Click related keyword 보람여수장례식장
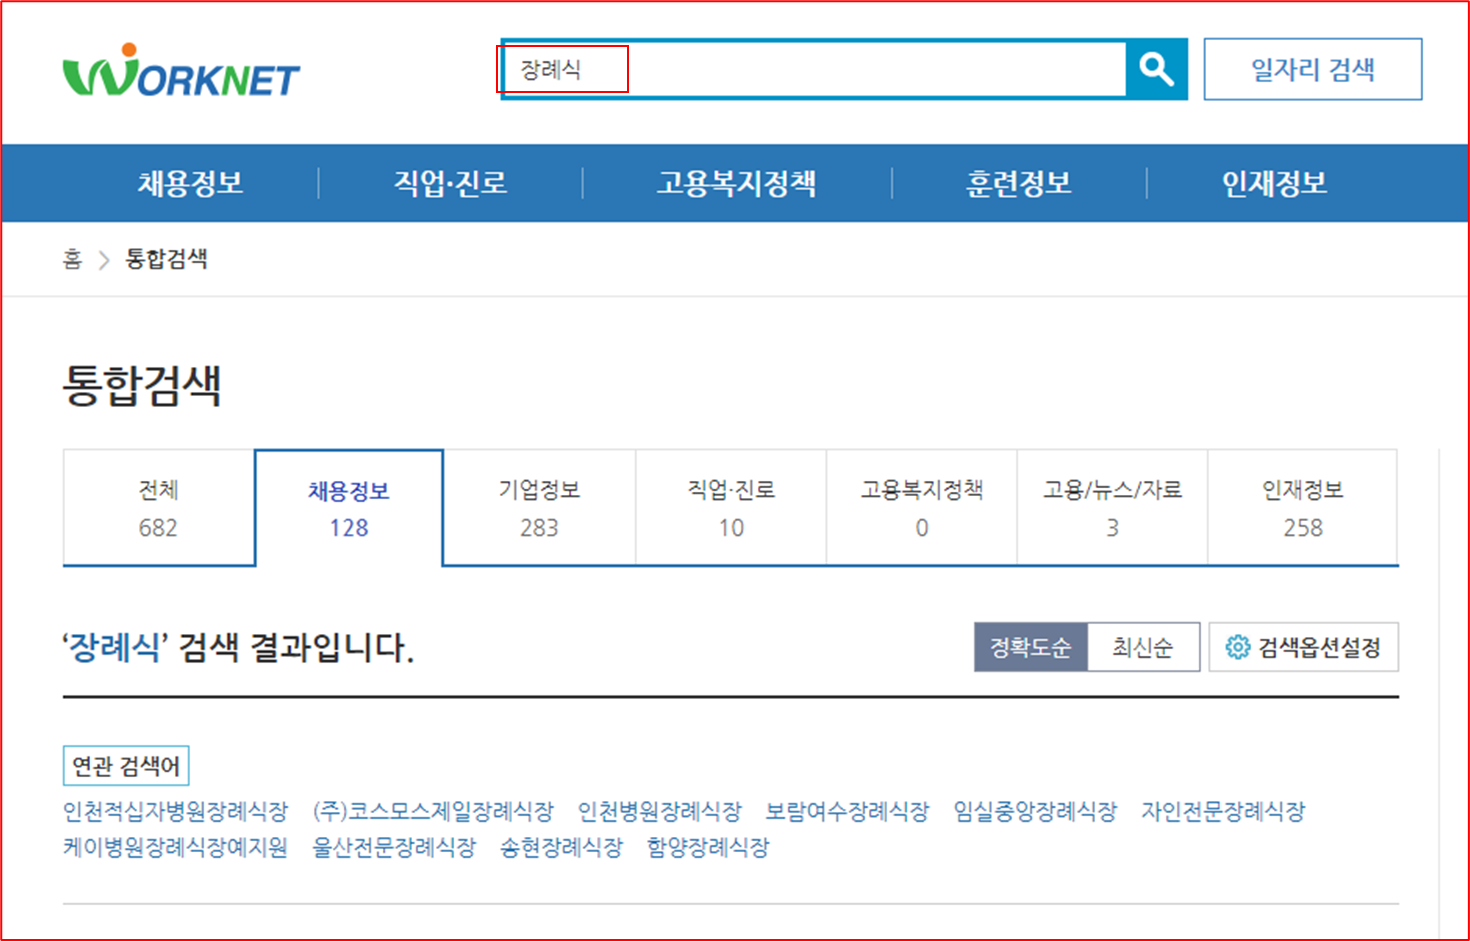The width and height of the screenshot is (1470, 941). pyautogui.click(x=847, y=811)
